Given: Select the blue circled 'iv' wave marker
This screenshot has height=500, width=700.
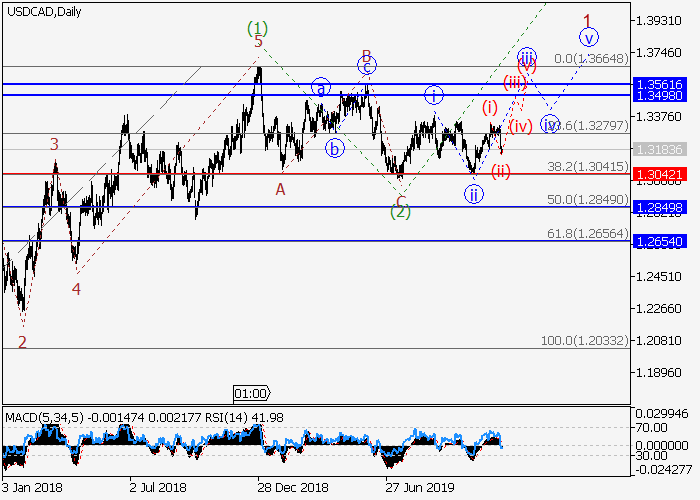Looking at the screenshot, I should pyautogui.click(x=550, y=125).
